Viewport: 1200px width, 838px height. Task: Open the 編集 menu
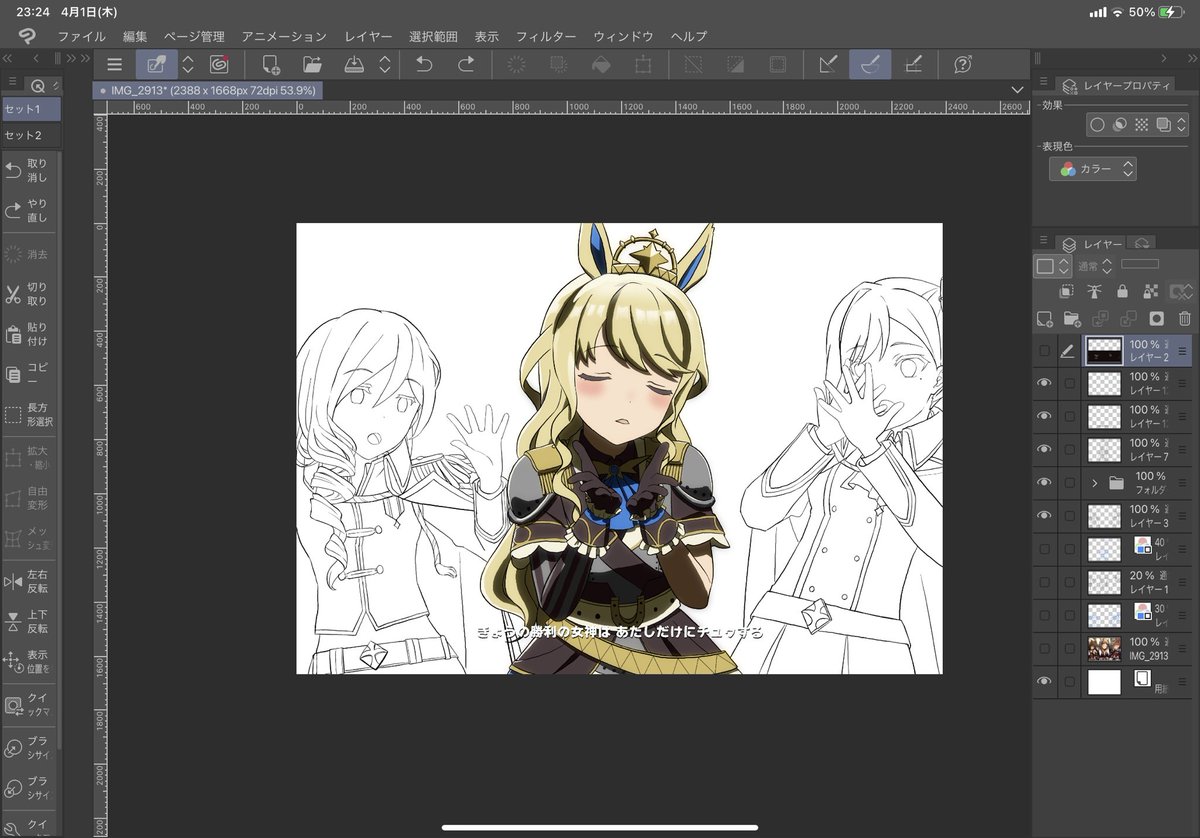(135, 36)
